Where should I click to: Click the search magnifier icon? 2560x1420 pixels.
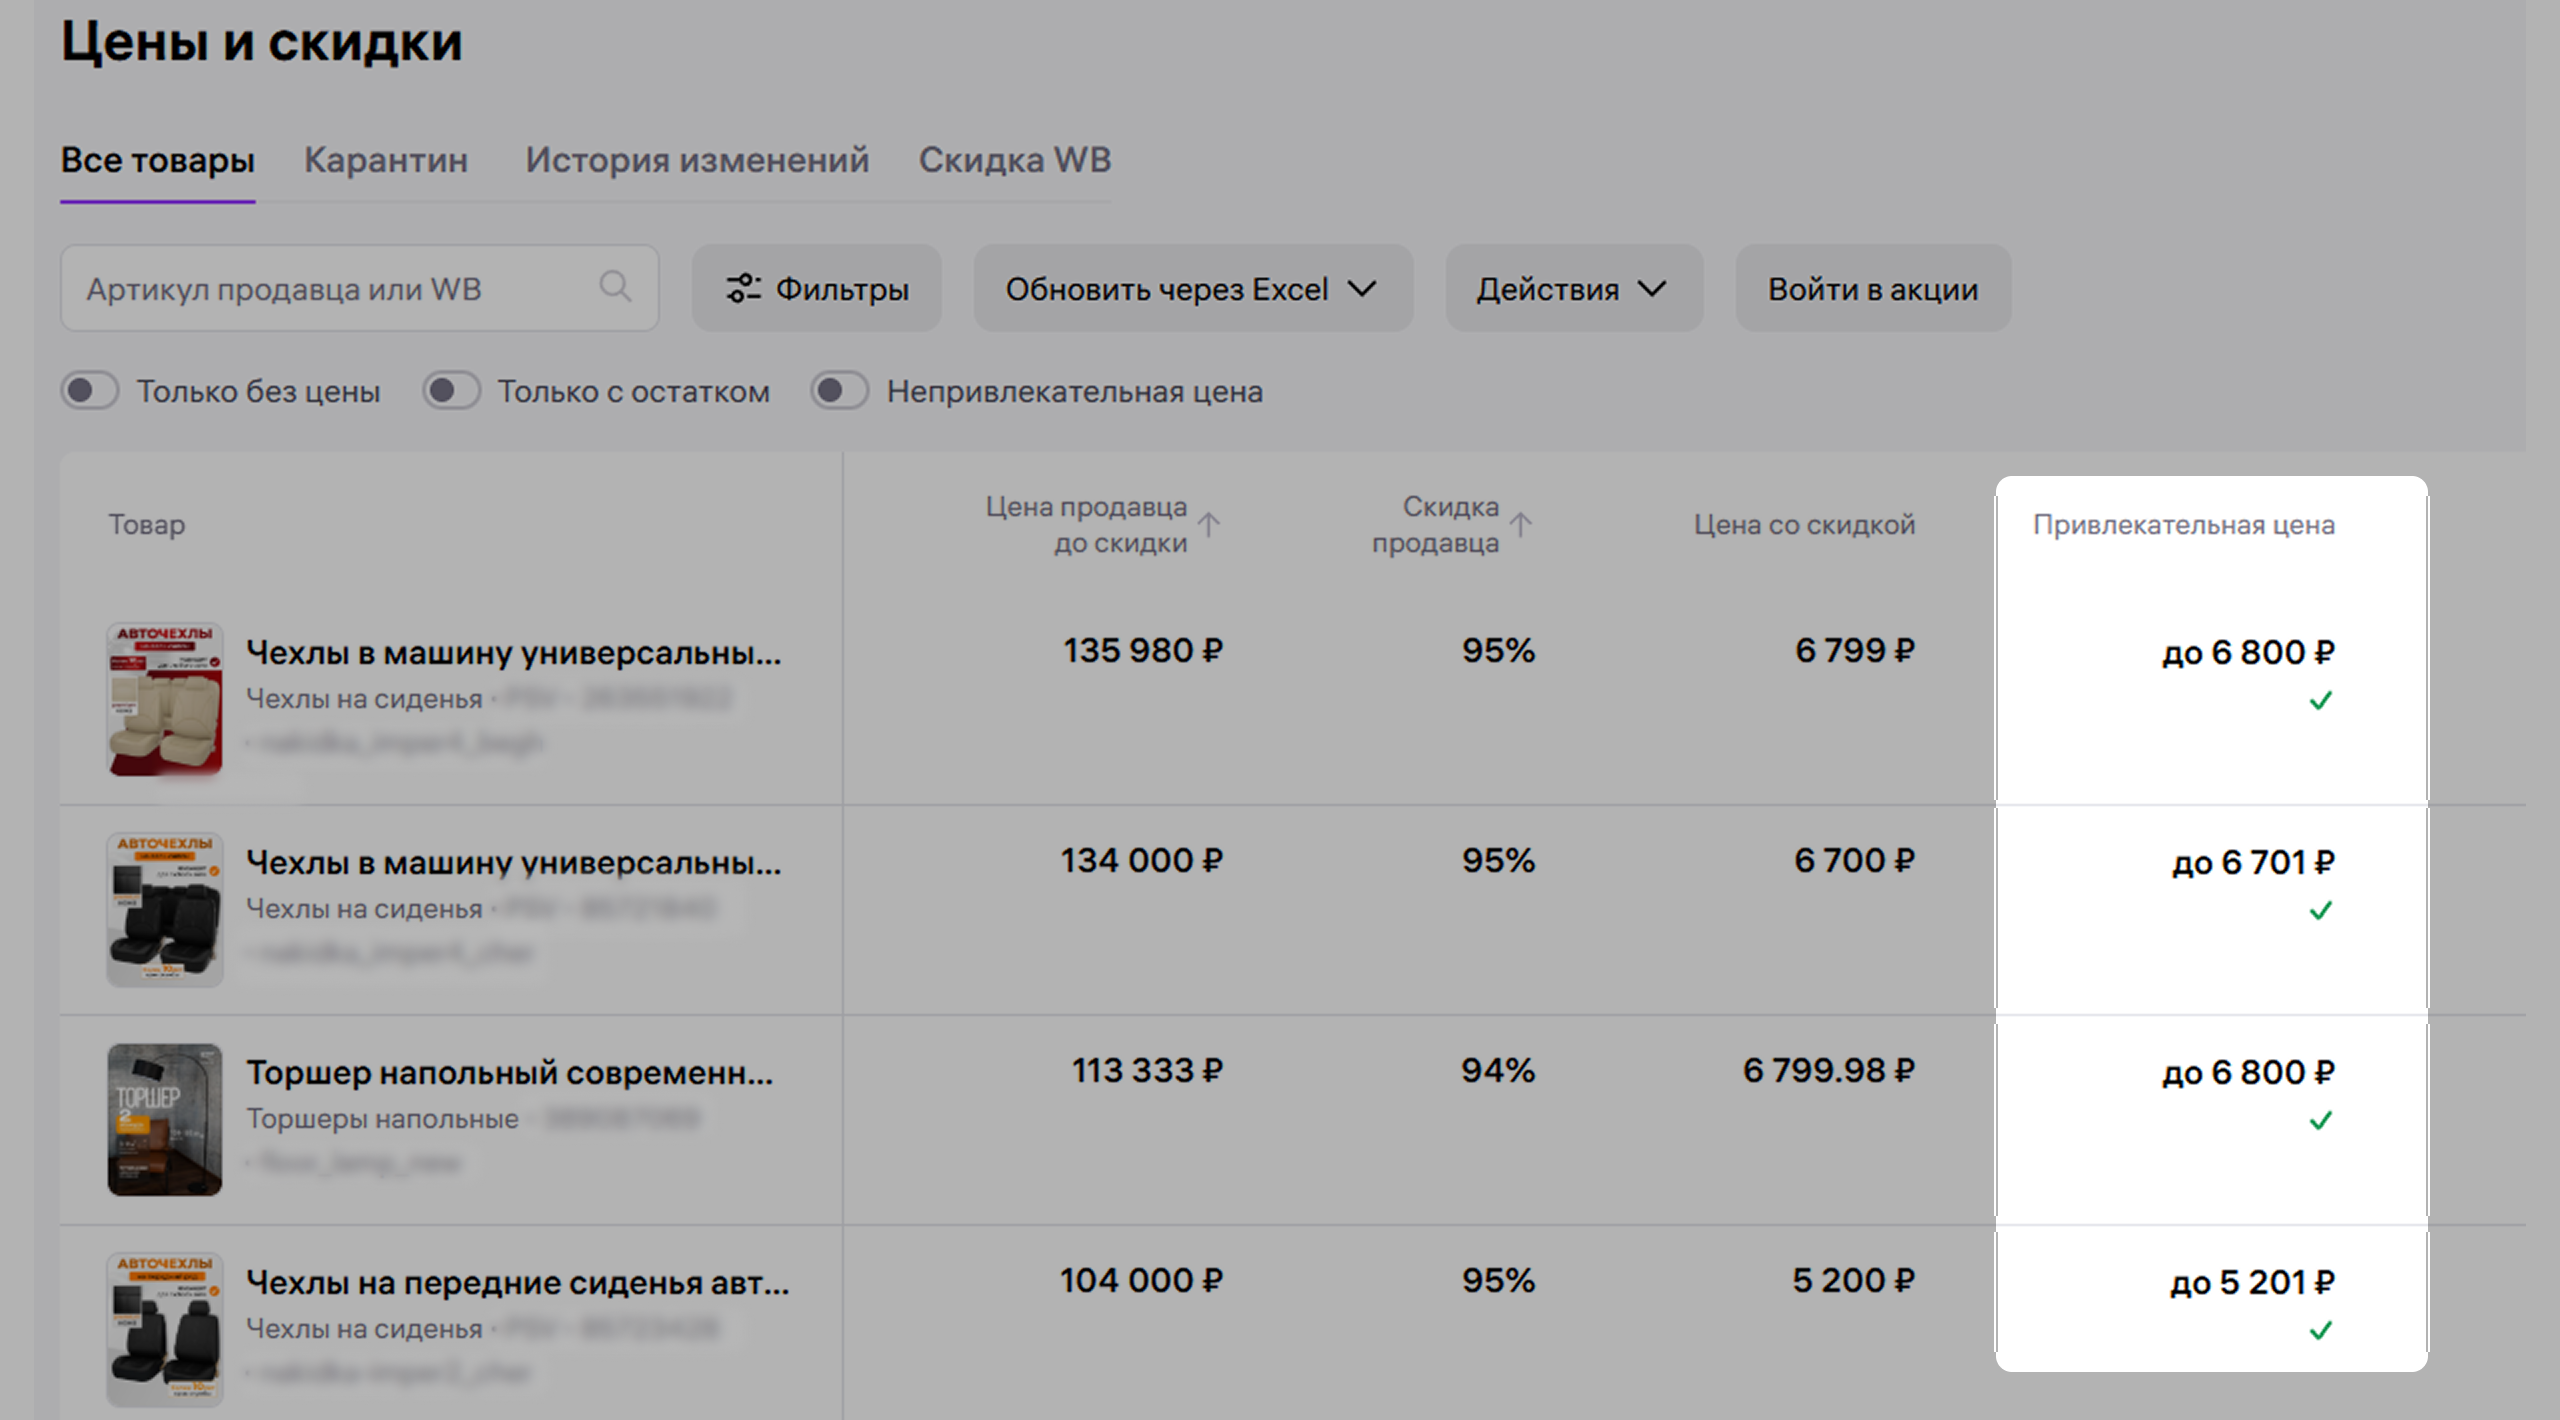pos(615,287)
